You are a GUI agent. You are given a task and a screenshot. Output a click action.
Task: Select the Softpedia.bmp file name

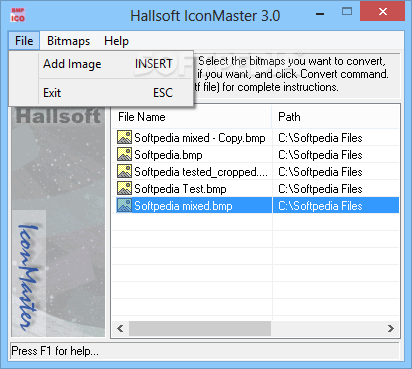pyautogui.click(x=168, y=155)
